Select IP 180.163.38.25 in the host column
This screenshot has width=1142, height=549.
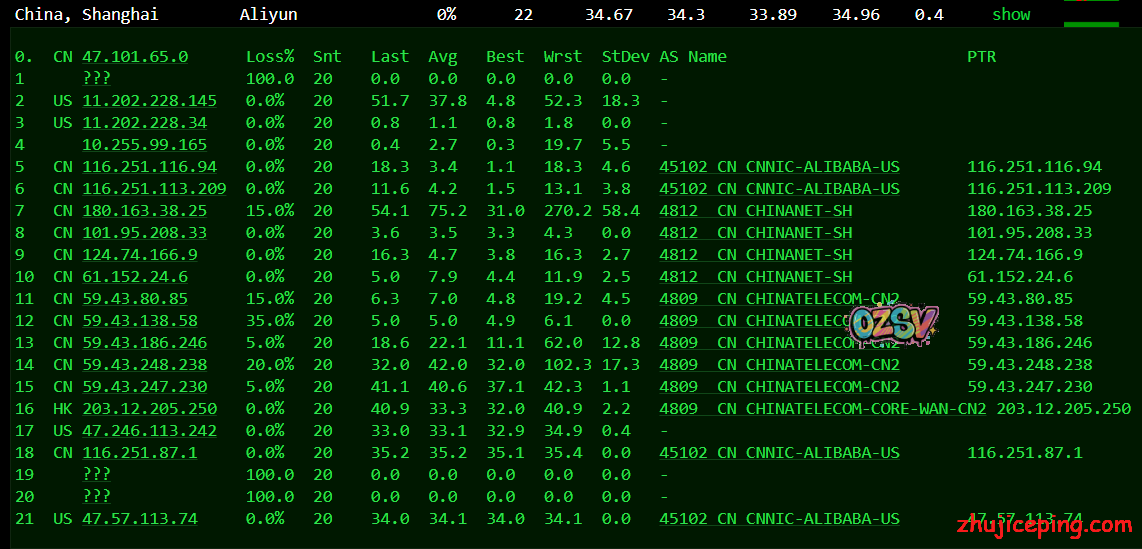(144, 211)
